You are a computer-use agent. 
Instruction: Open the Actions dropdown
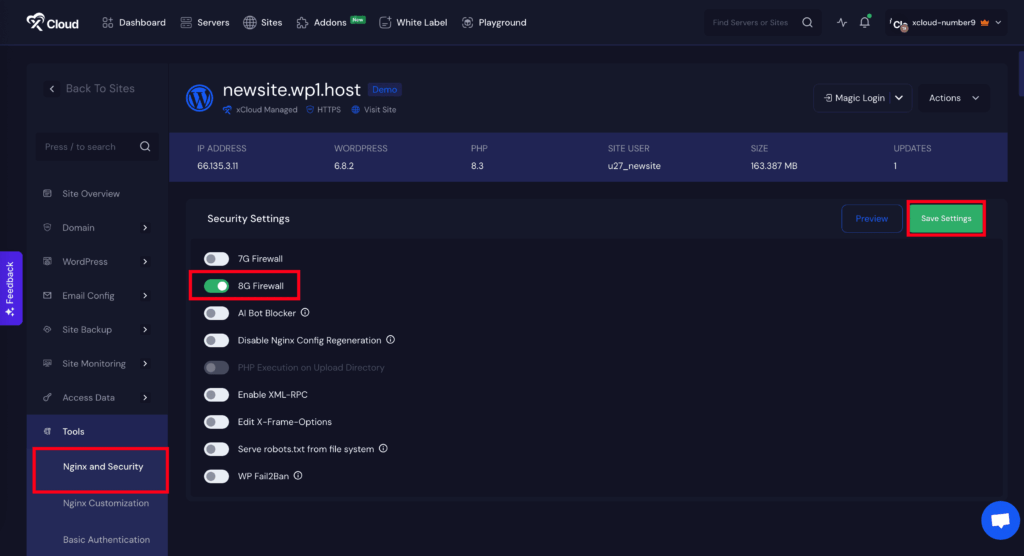click(953, 98)
